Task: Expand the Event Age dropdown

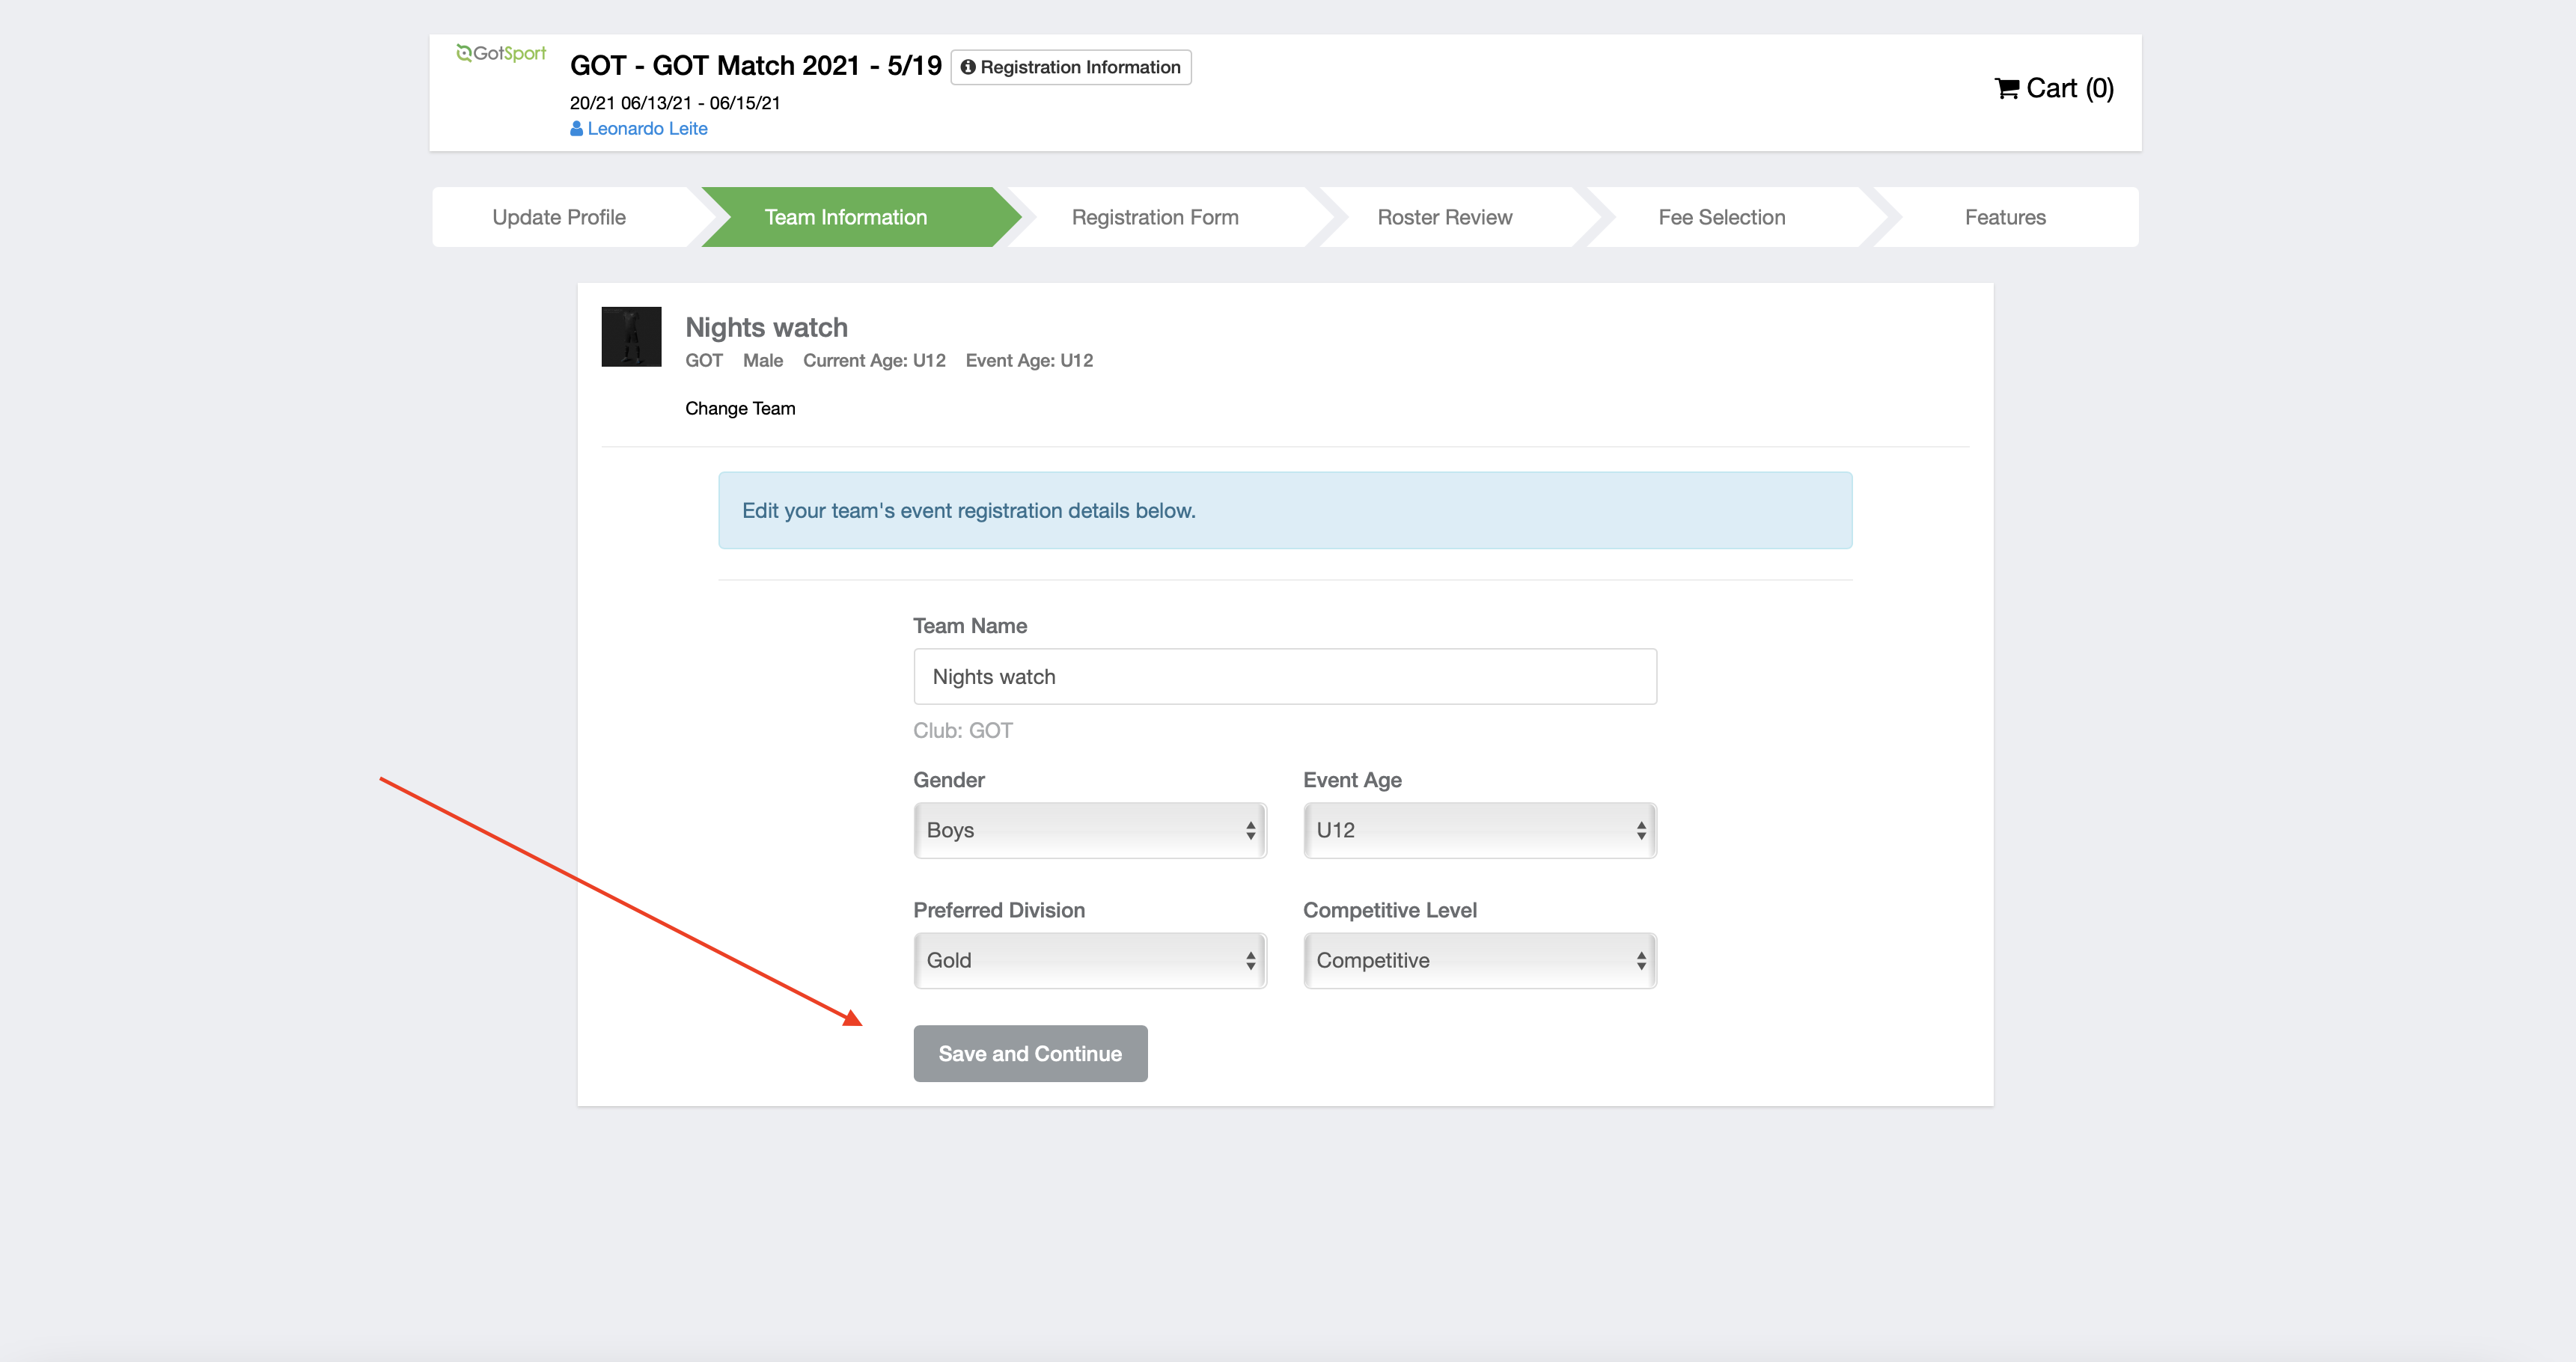Action: [x=1480, y=830]
